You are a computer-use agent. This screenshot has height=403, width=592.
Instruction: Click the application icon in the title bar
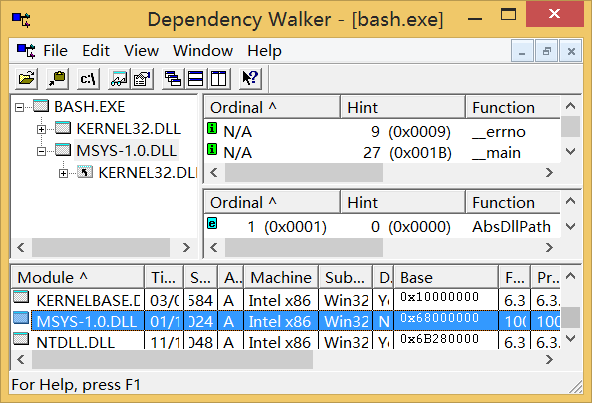(21, 20)
